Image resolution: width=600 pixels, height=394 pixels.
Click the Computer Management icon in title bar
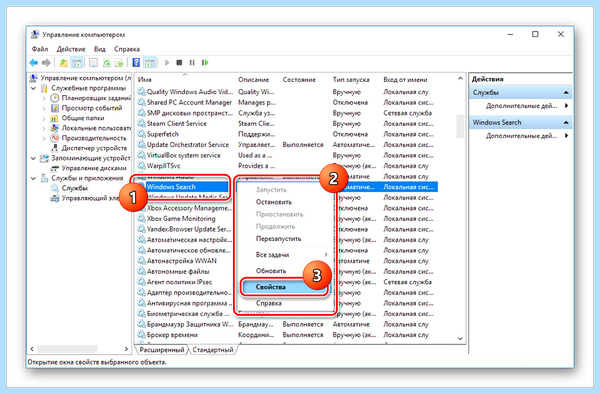[34, 34]
